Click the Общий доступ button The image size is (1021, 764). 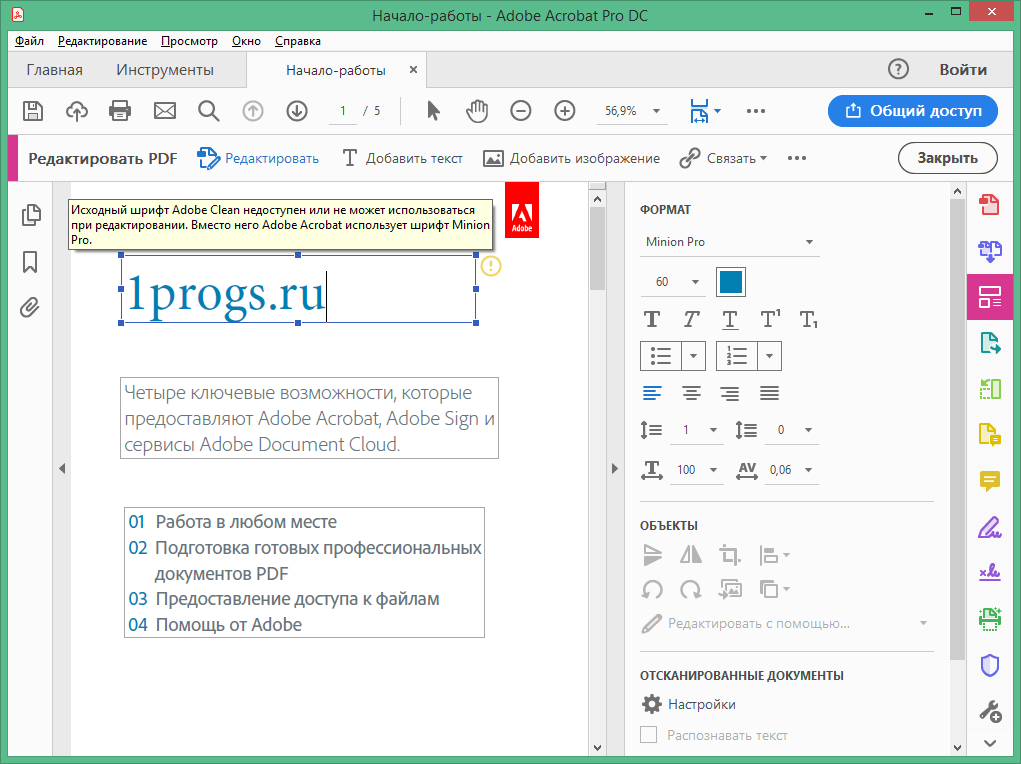(x=912, y=111)
